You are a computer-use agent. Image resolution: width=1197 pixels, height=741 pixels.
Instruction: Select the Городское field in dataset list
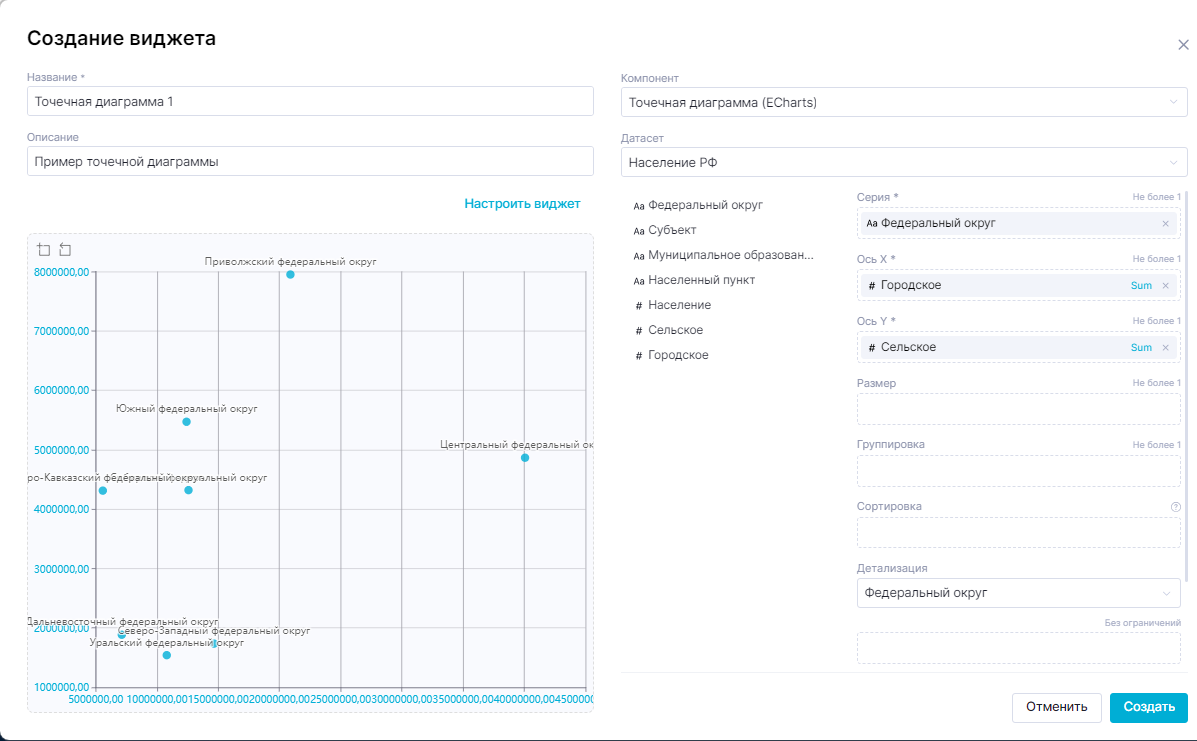point(671,356)
